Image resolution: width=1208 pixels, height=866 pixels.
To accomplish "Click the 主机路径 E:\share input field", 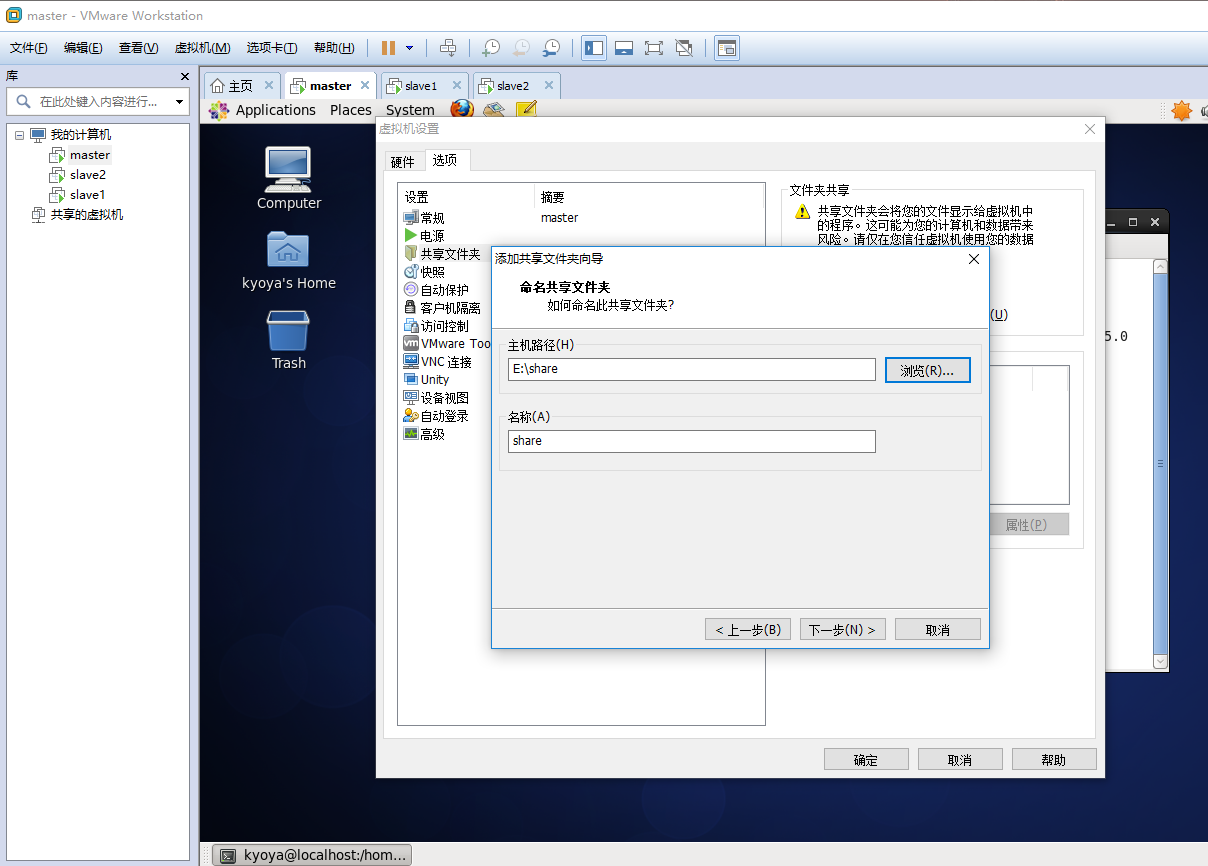I will 692,369.
